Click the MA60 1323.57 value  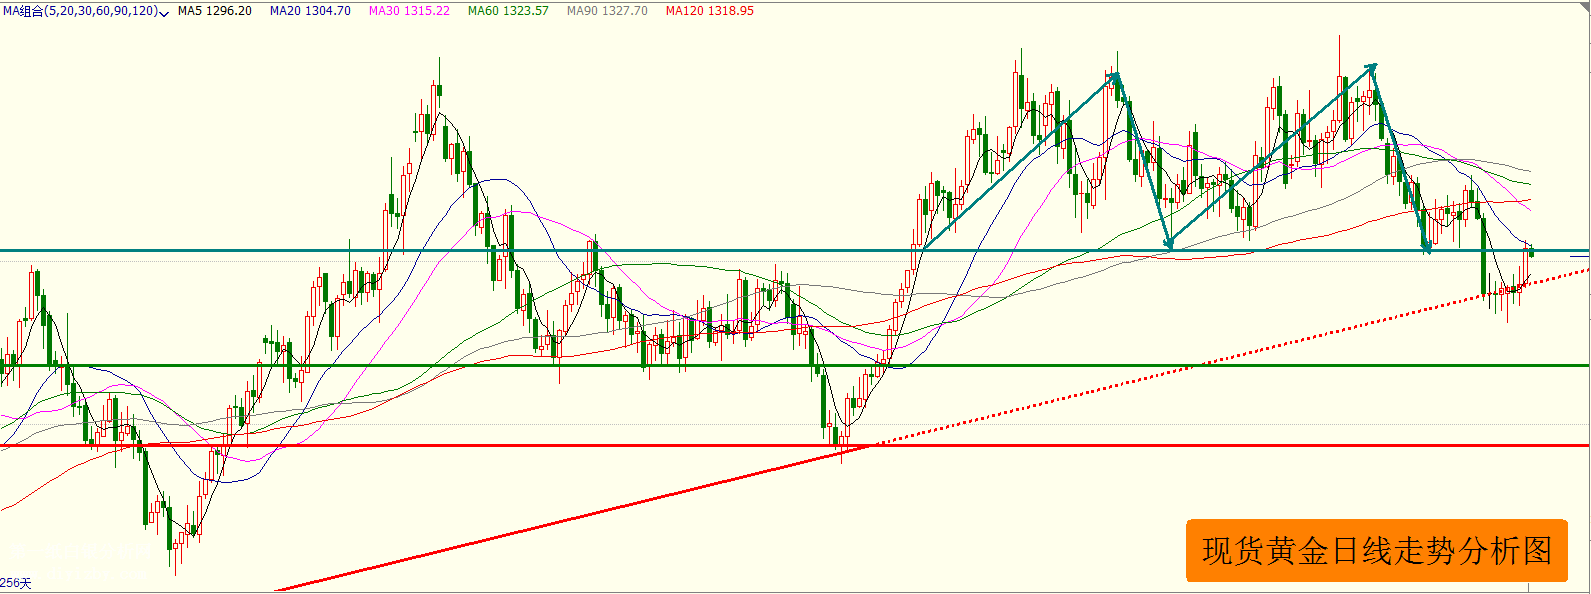pyautogui.click(x=508, y=11)
